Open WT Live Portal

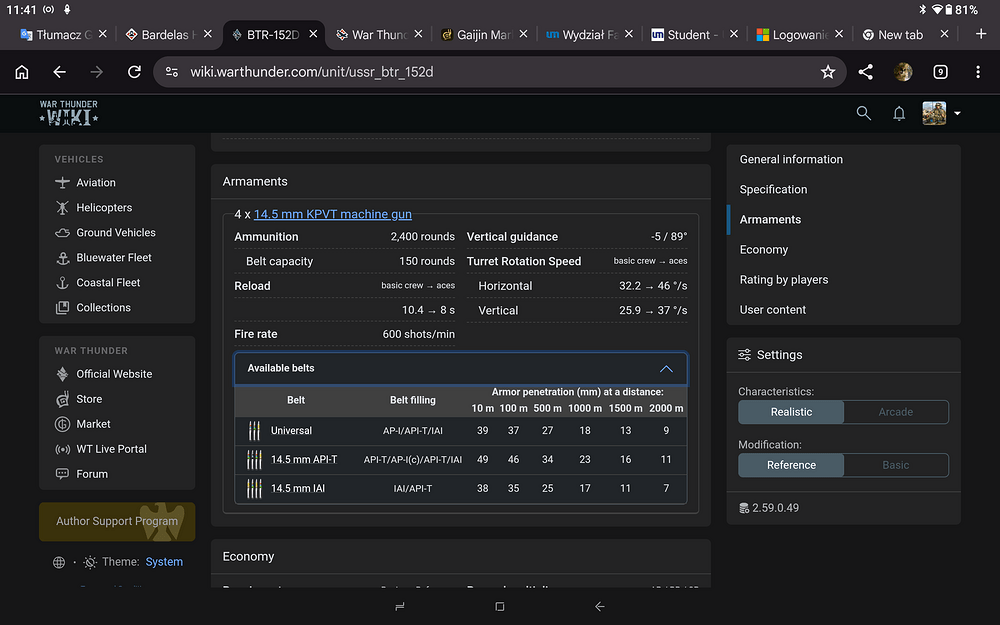click(x=101, y=449)
